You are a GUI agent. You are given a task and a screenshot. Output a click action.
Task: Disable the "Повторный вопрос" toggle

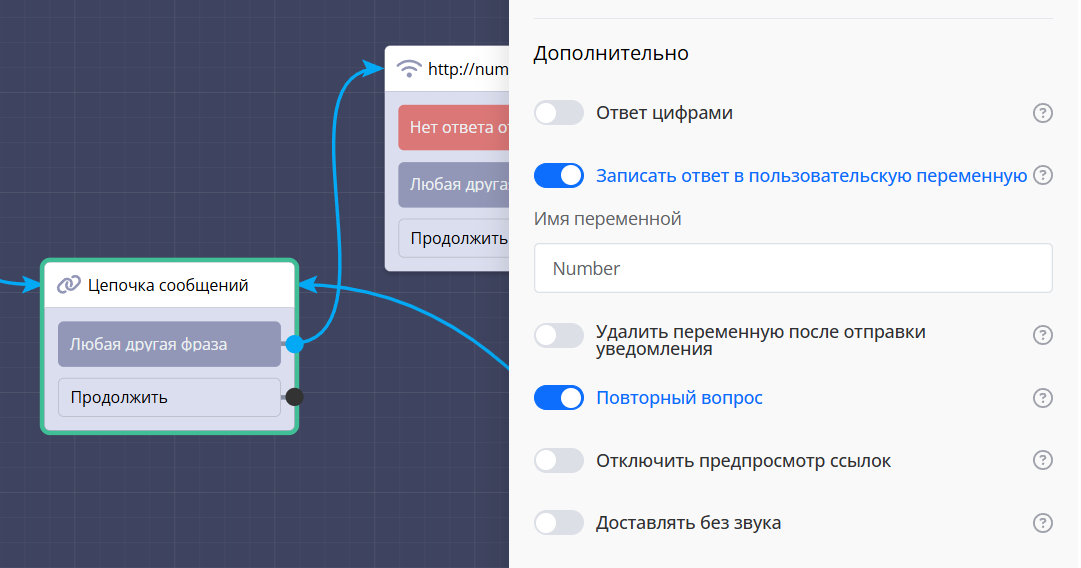click(558, 398)
